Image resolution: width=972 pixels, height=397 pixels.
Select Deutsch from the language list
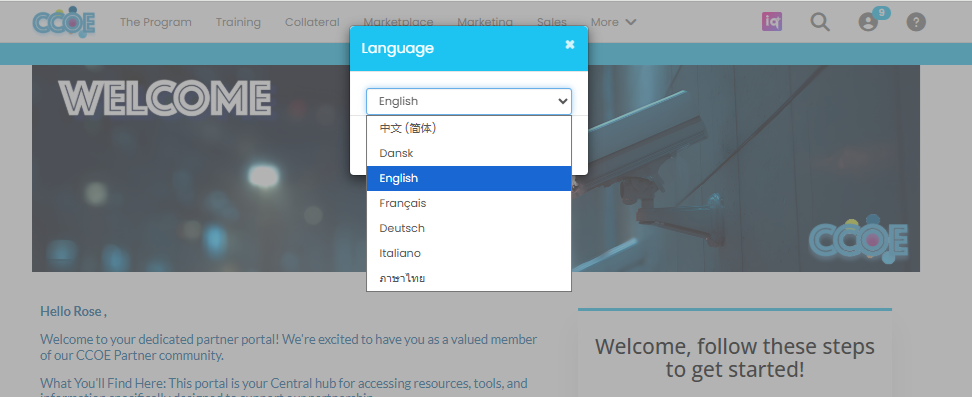coord(469,228)
